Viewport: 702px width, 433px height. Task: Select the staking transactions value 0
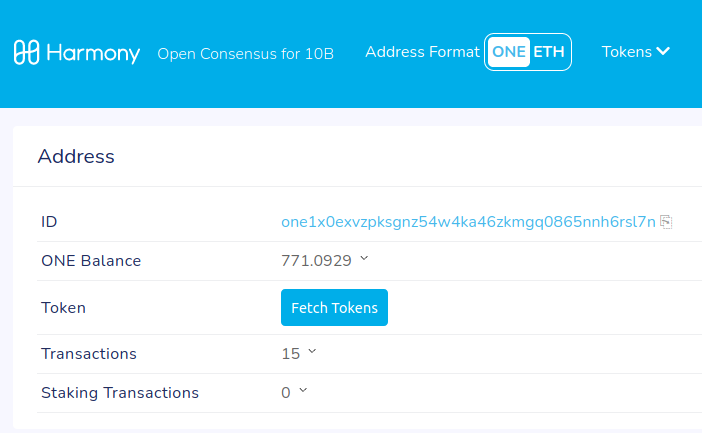286,393
